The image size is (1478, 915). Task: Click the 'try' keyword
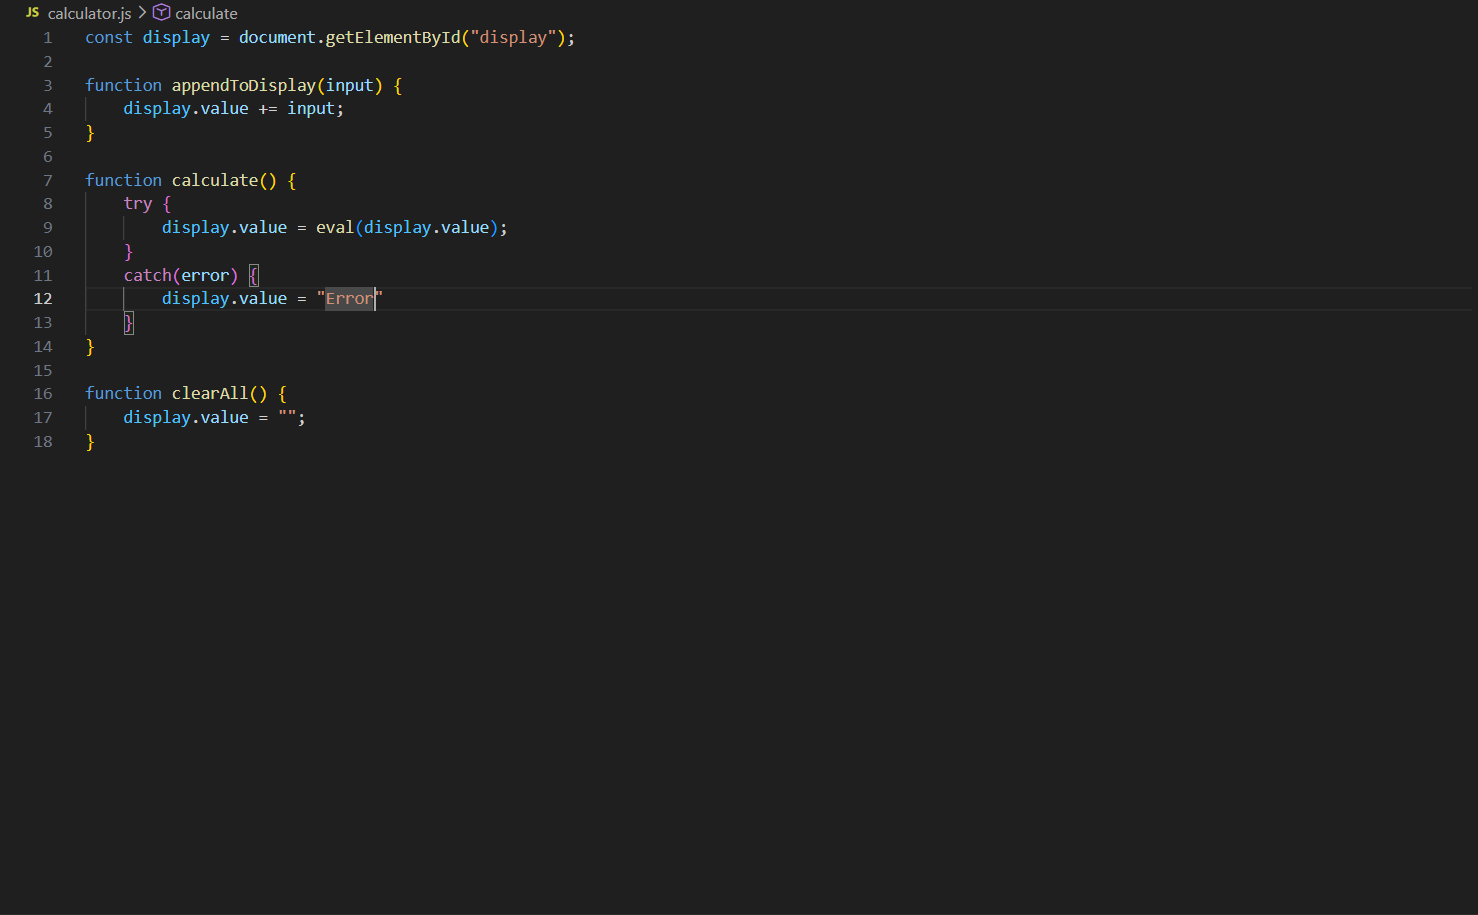click(138, 204)
